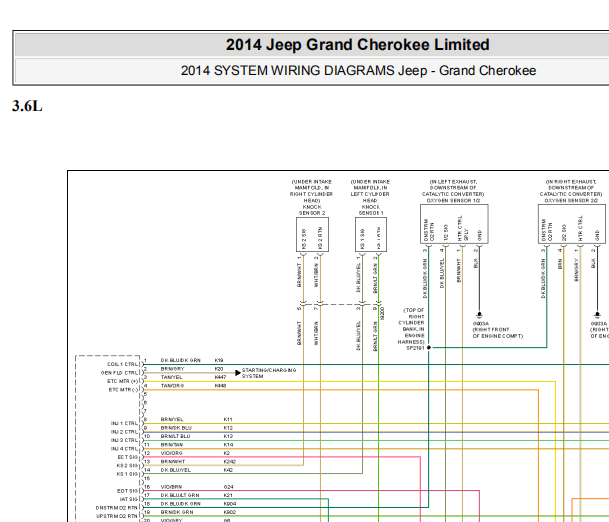Click circuit code 'K447'
Viewport: 609px width, 522px height.
[221, 377]
